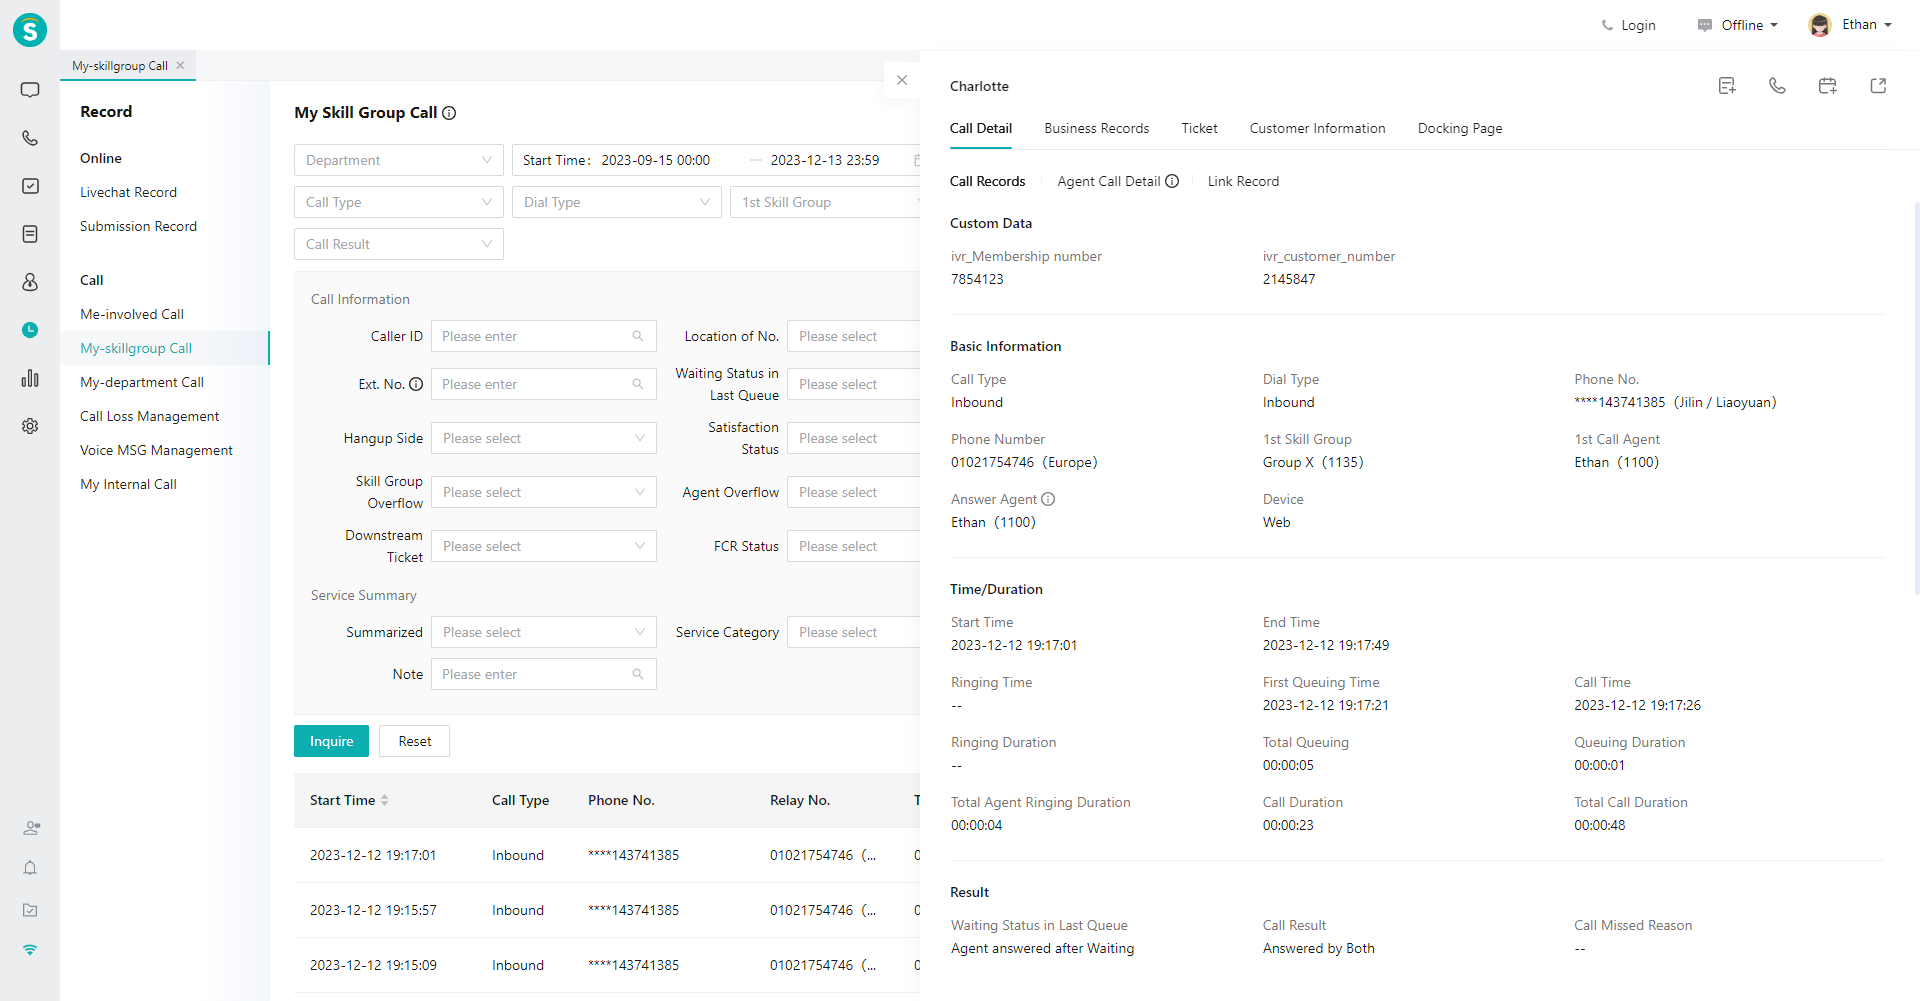Switch to the Customer Information tab
Image resolution: width=1920 pixels, height=1001 pixels.
point(1317,128)
